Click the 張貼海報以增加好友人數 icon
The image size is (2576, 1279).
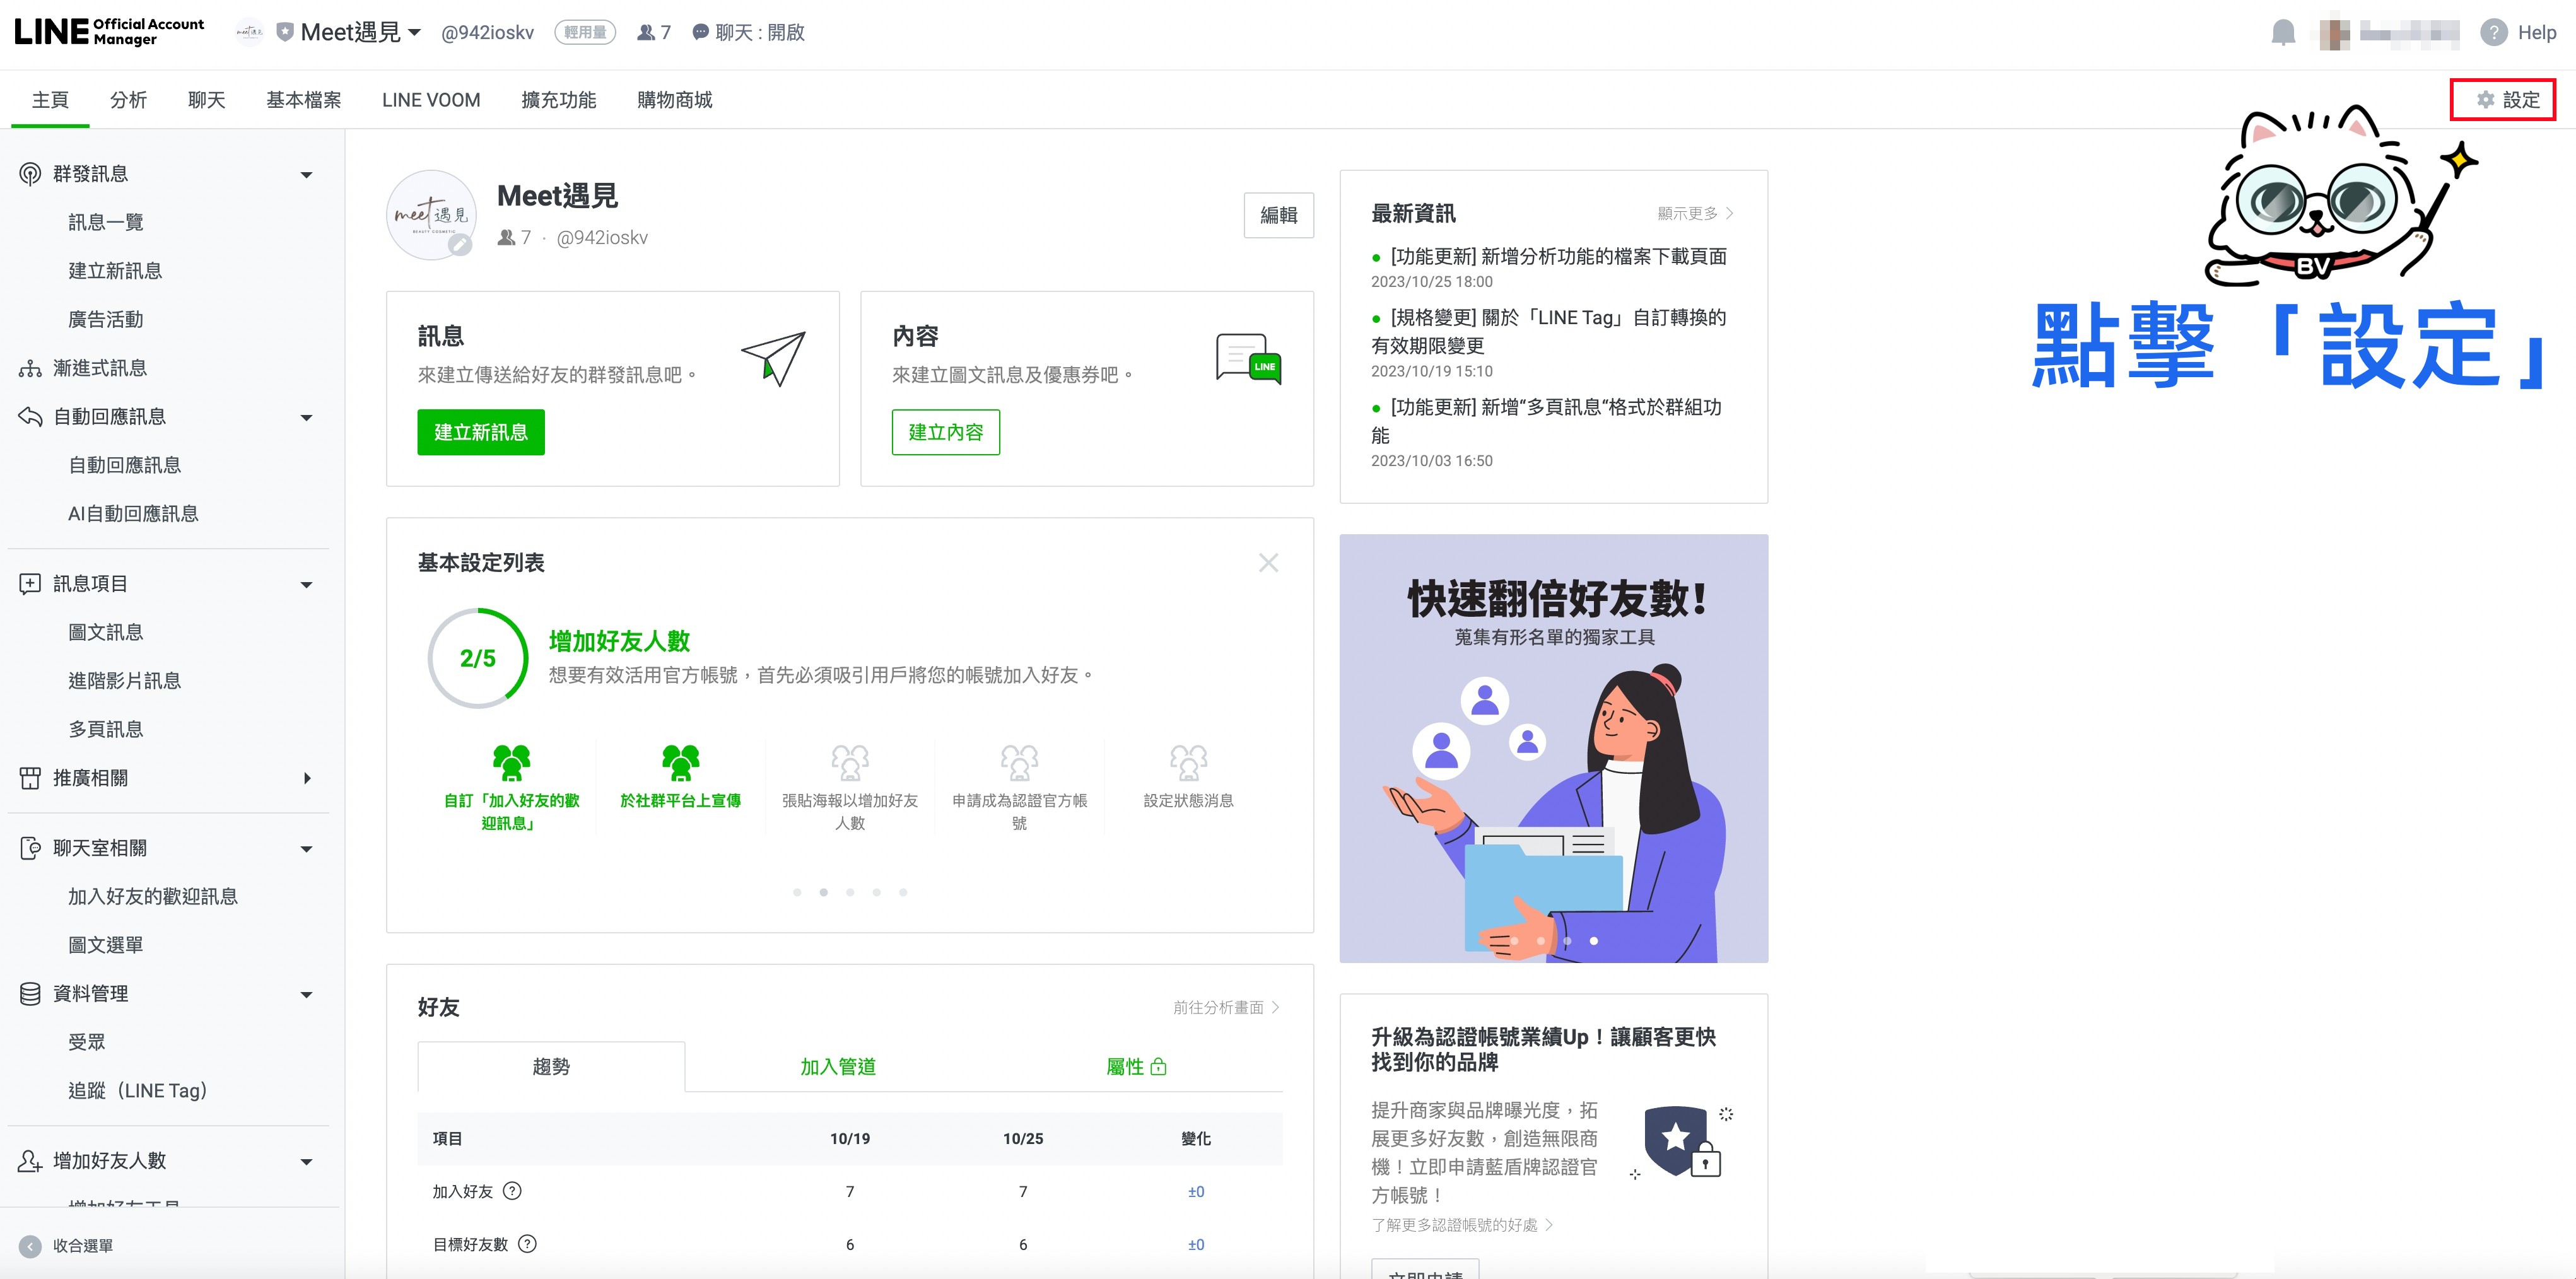pos(850,763)
